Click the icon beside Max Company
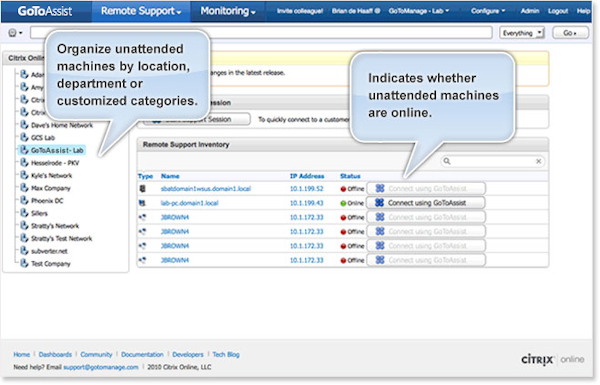The image size is (600, 385). [x=24, y=188]
